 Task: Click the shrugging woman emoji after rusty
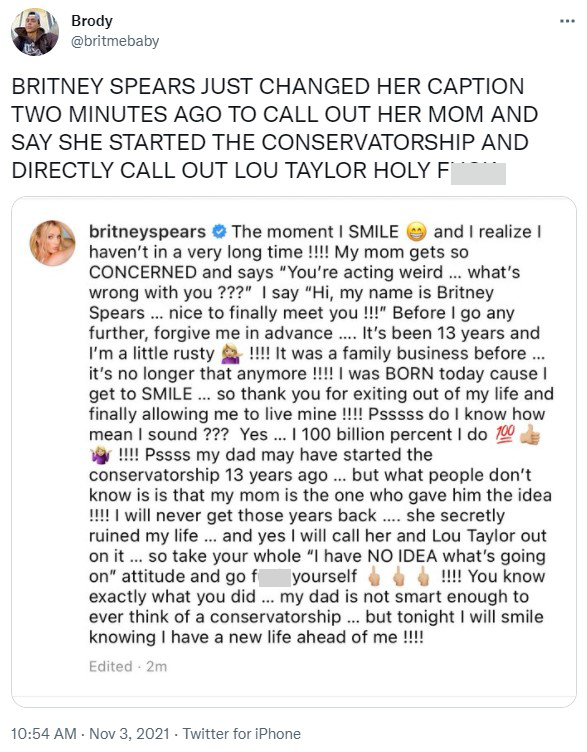tap(232, 354)
